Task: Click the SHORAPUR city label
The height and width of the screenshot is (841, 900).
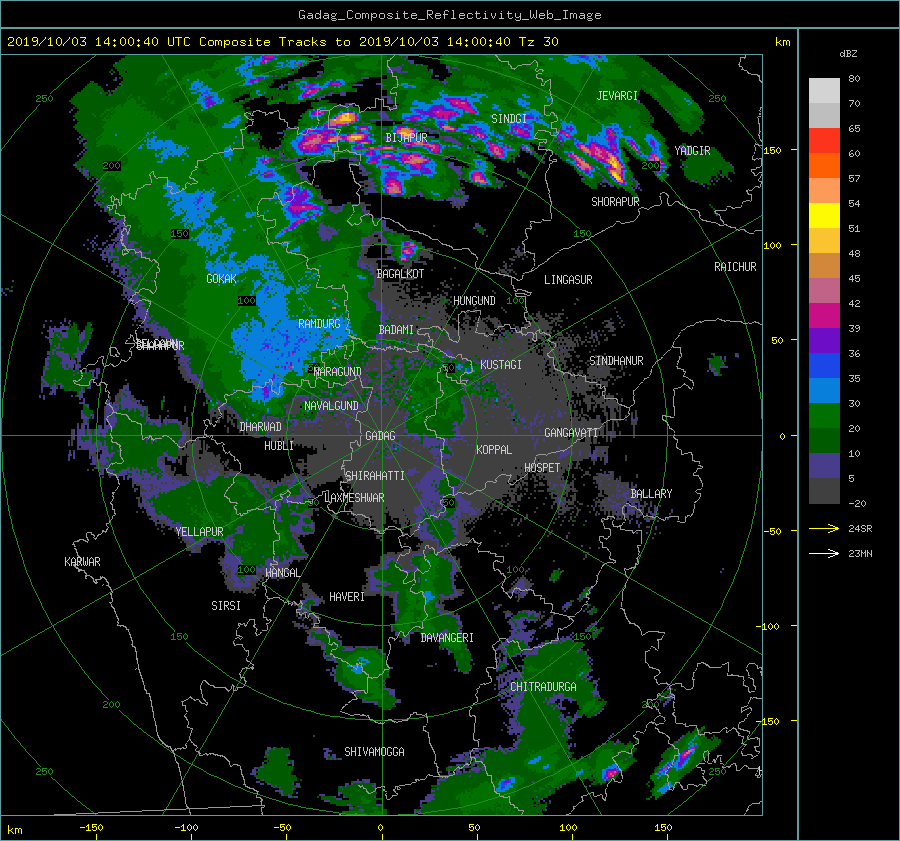Action: (615, 202)
